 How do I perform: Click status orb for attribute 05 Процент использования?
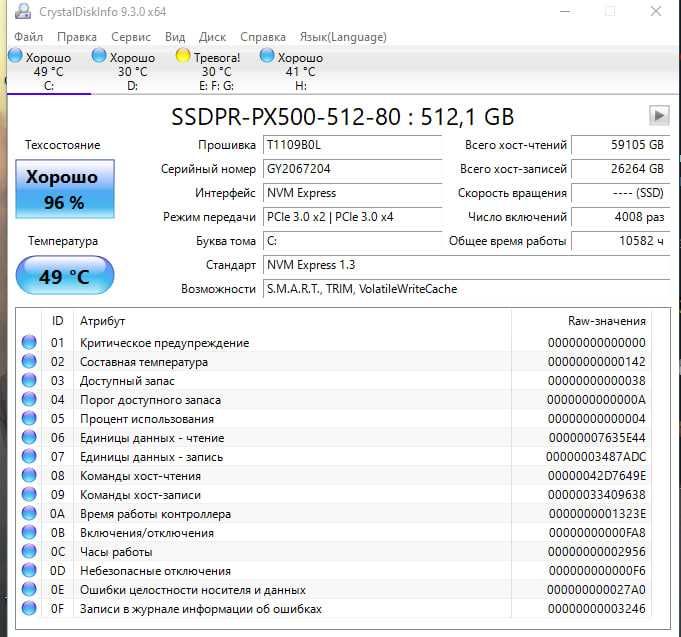coord(29,418)
